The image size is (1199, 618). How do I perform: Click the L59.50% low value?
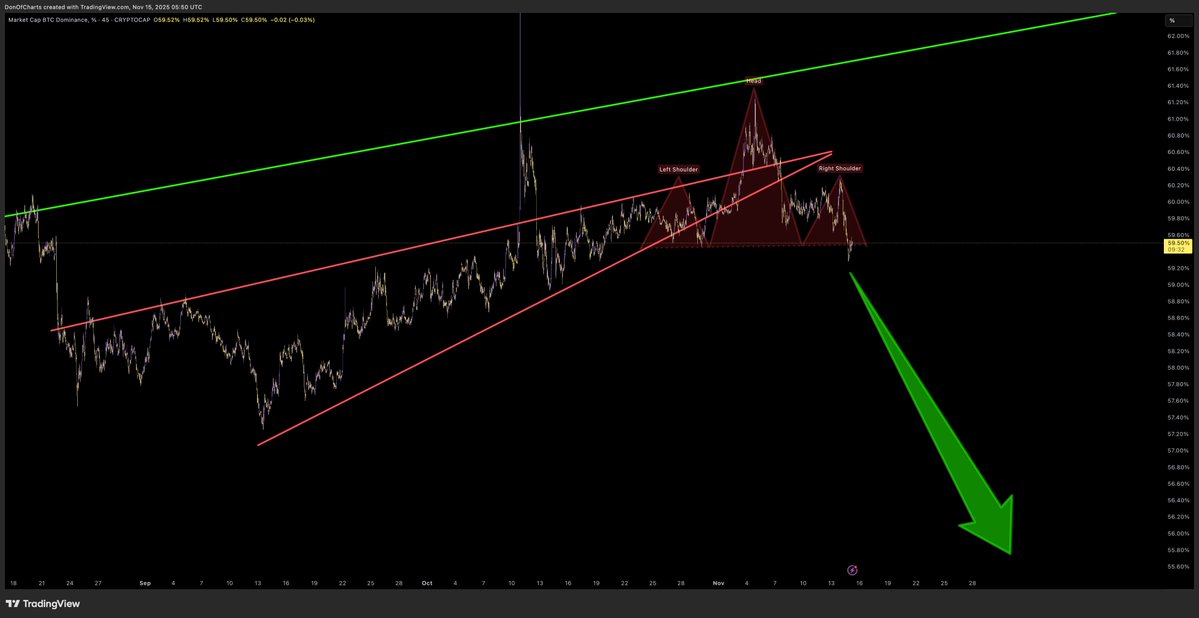(x=225, y=20)
